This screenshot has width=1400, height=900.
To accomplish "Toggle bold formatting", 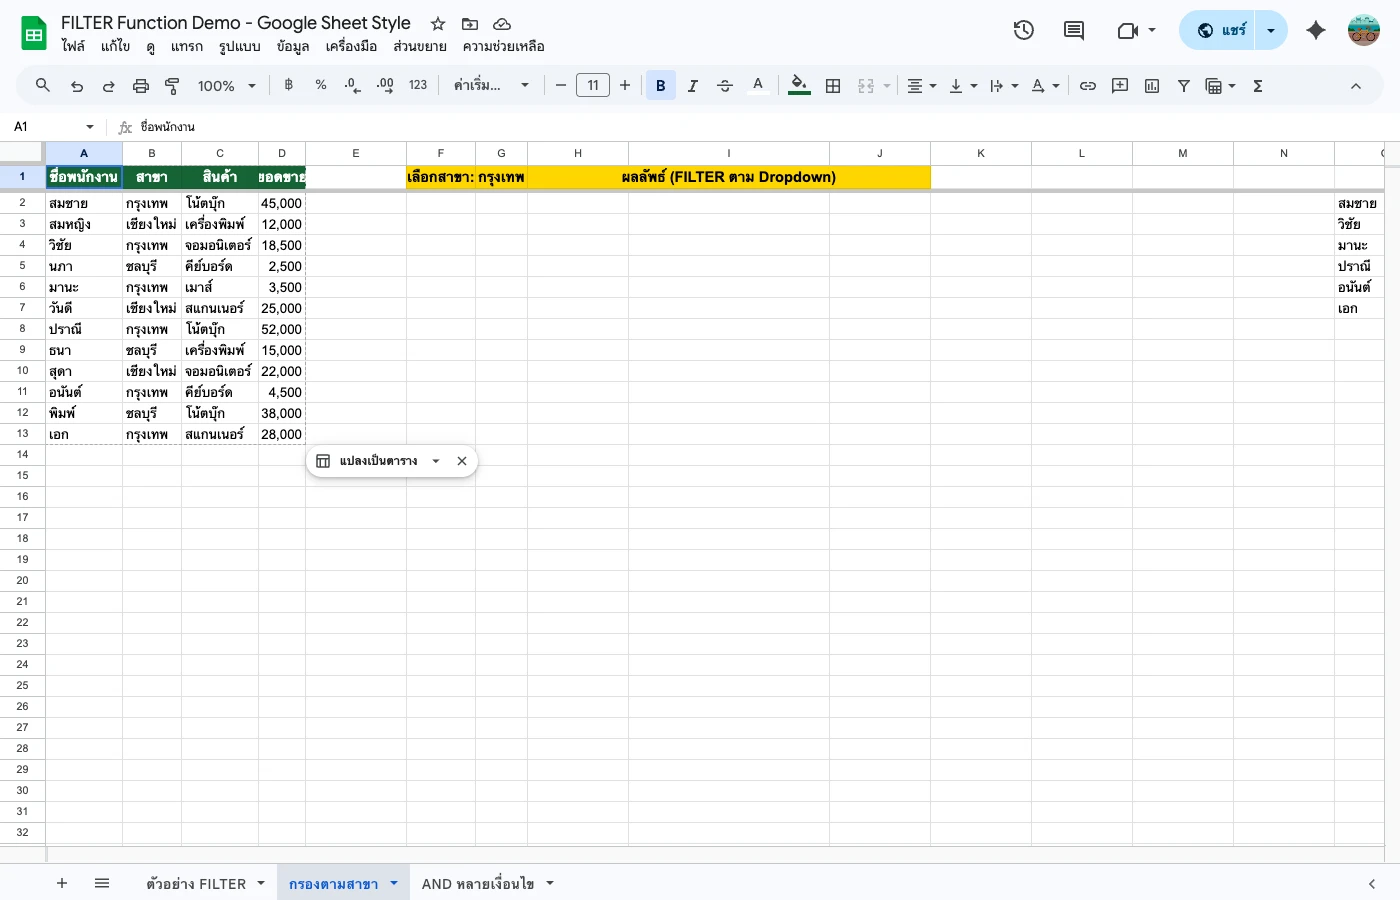I will click(x=660, y=86).
